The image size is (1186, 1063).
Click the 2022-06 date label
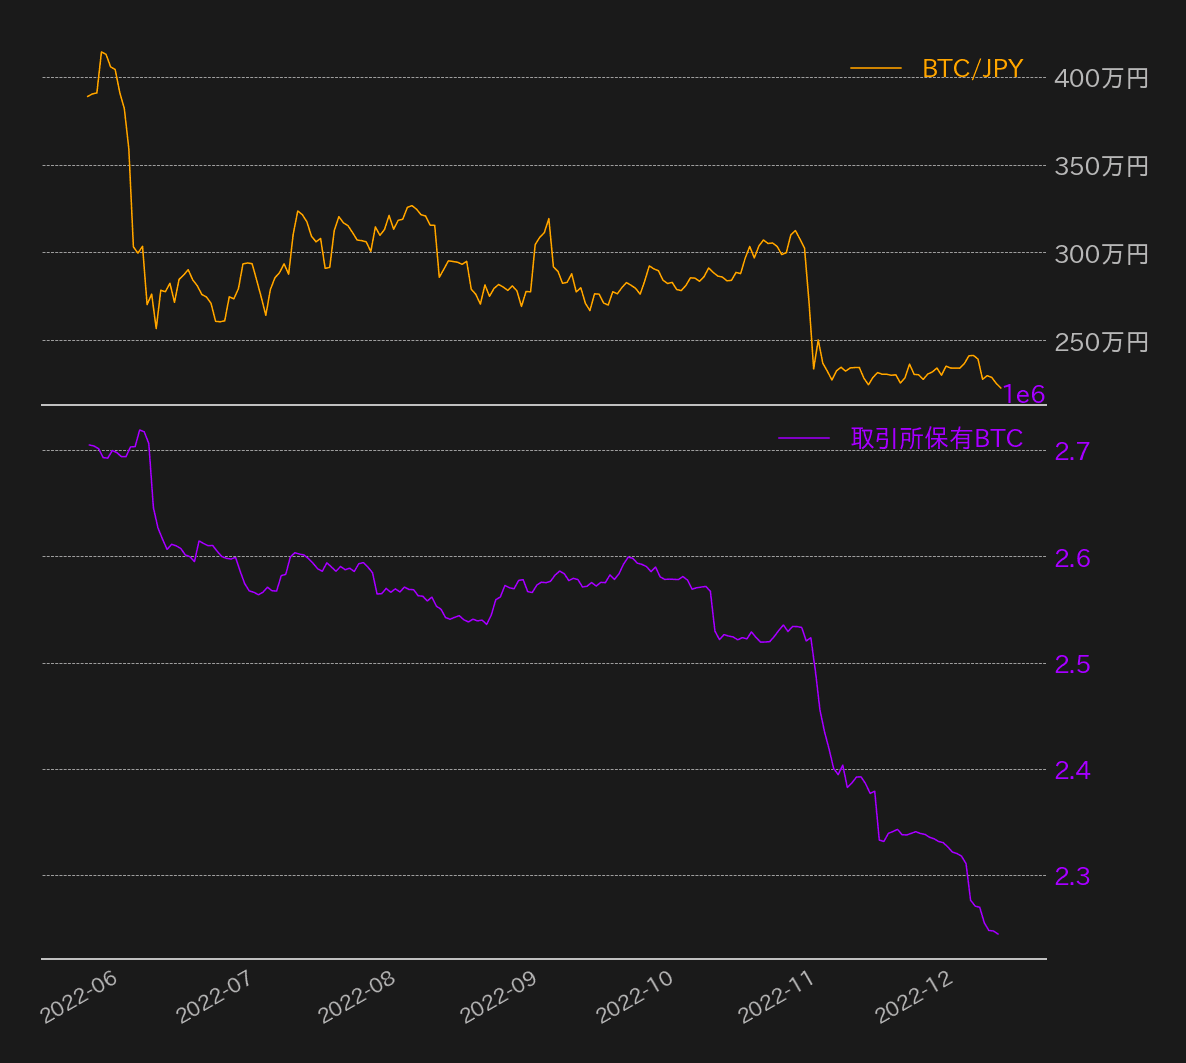[79, 997]
